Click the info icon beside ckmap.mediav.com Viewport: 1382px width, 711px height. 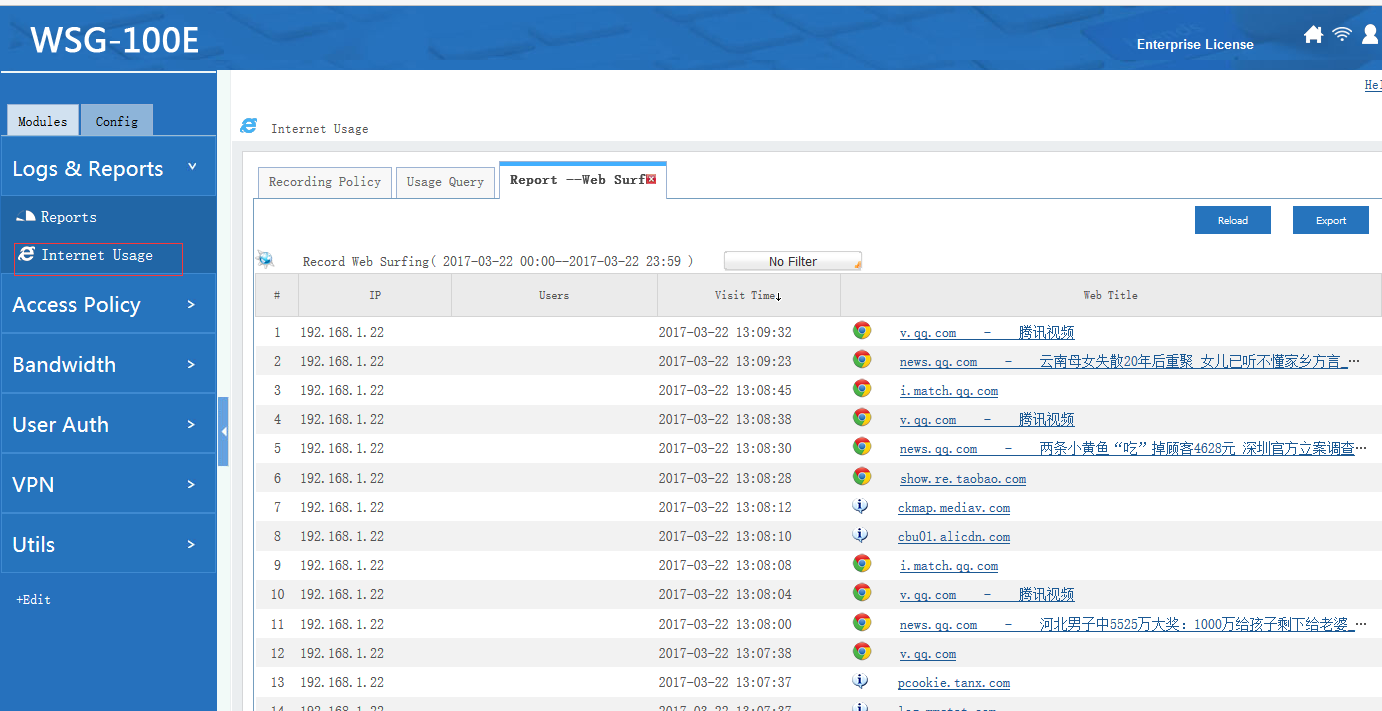(860, 506)
